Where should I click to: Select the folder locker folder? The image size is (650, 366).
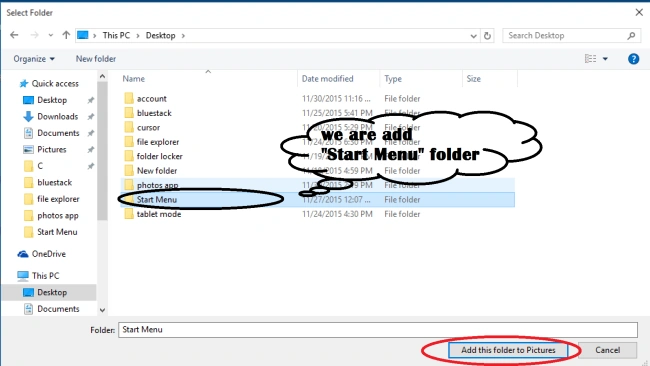click(x=160, y=156)
